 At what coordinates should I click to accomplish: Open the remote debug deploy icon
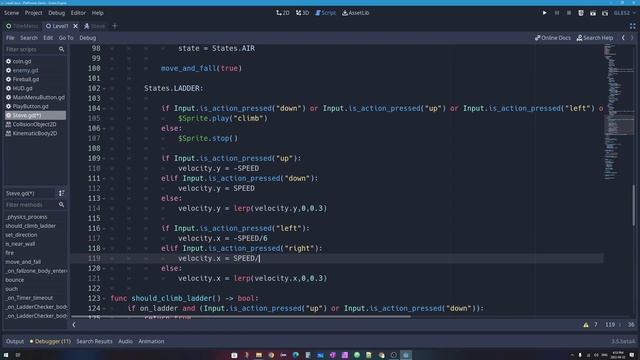coord(581,13)
